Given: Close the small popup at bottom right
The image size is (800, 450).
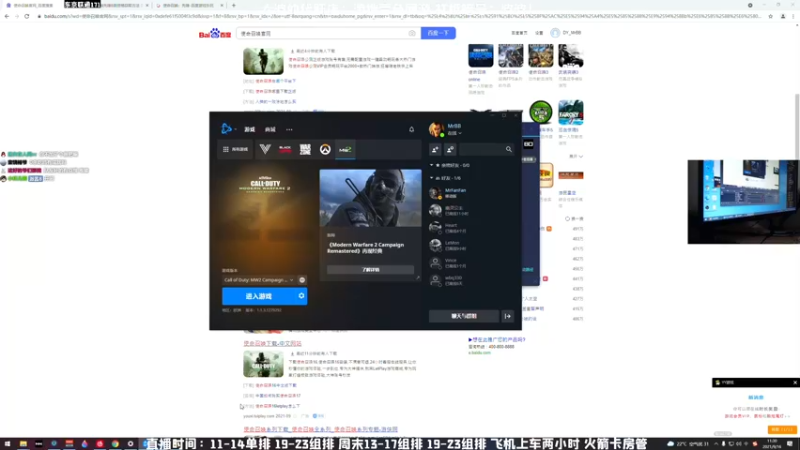Looking at the screenshot, I should coord(795,383).
